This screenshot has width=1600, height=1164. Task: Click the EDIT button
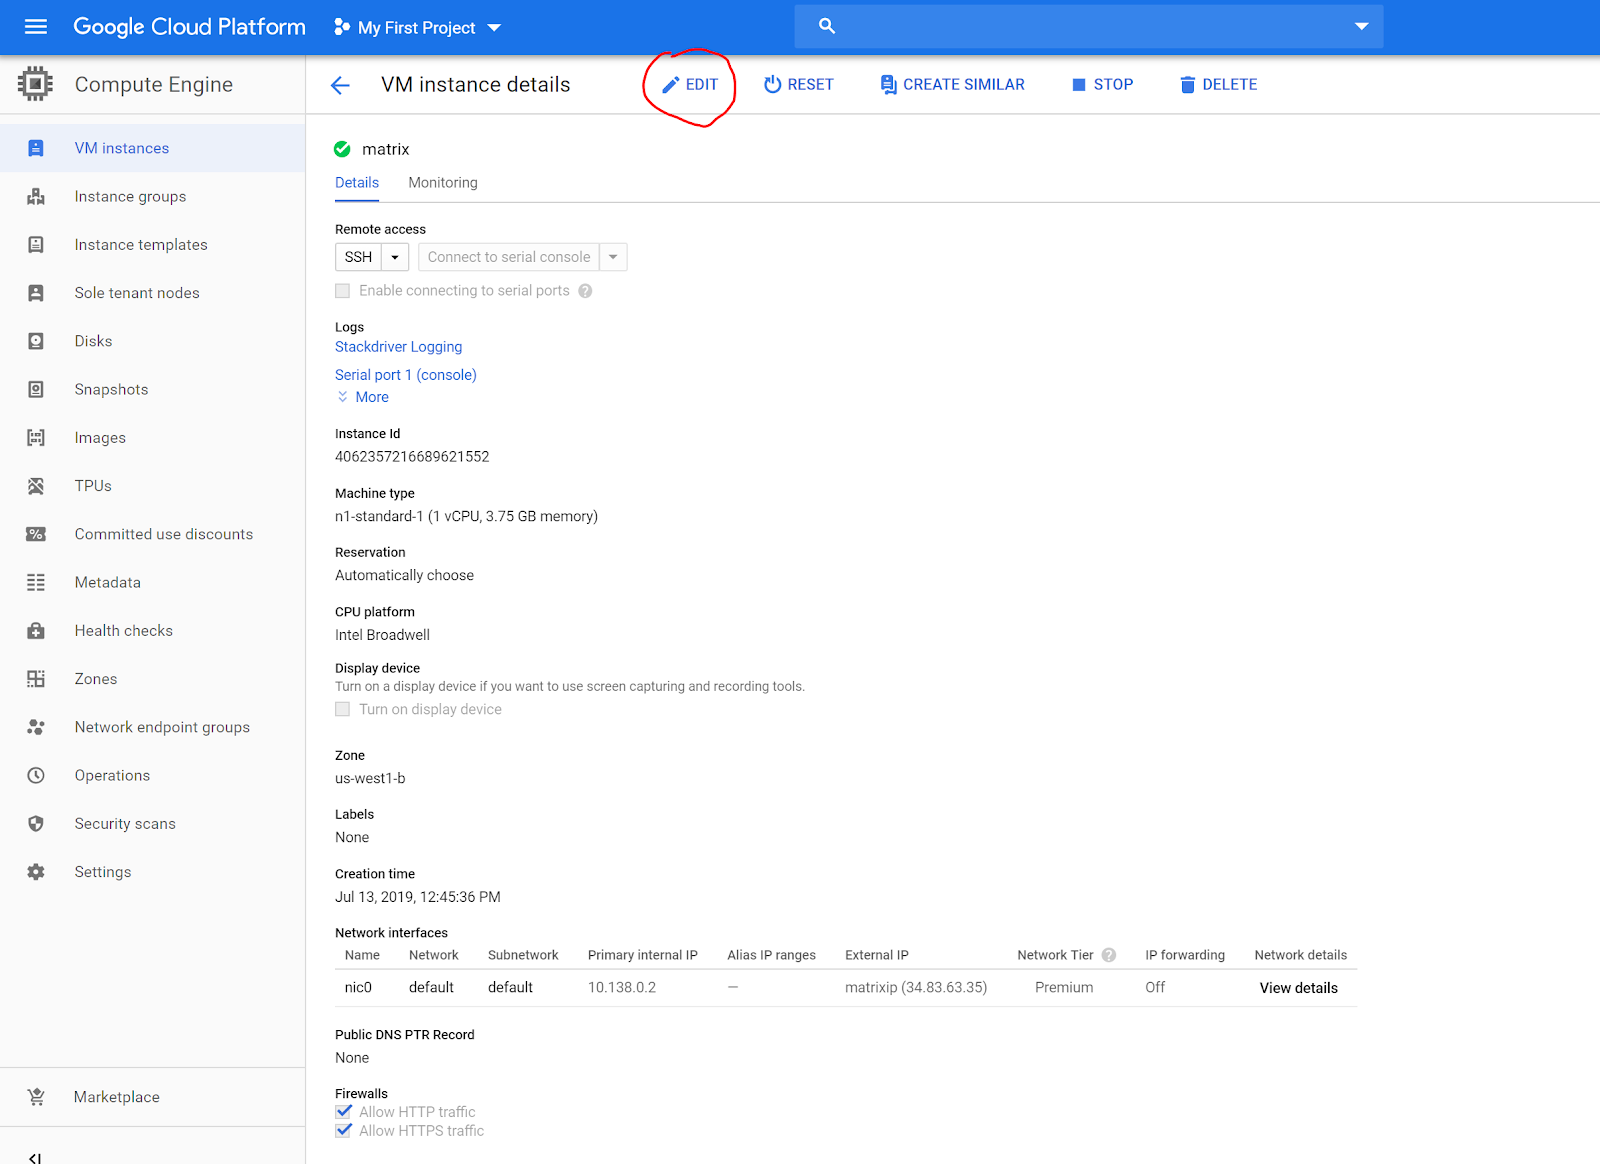click(690, 85)
